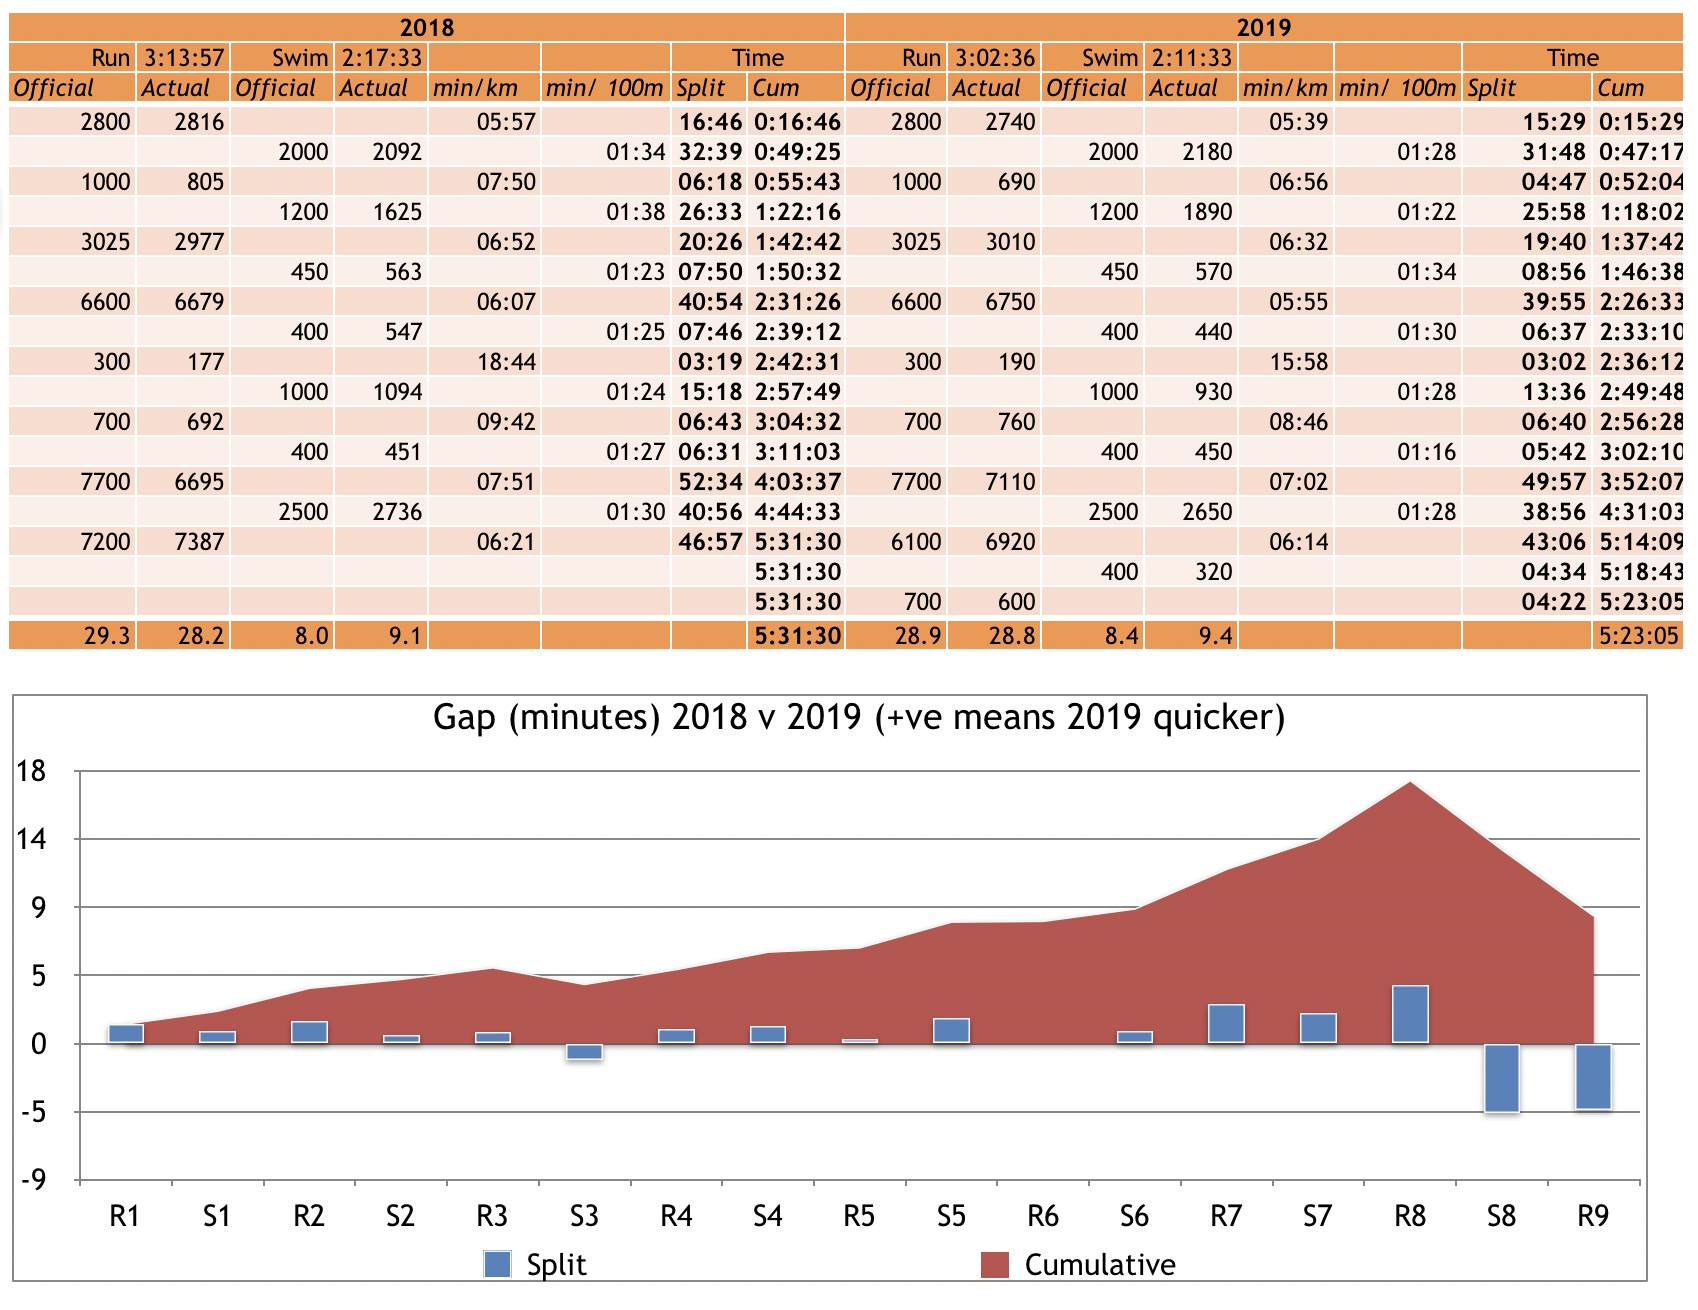The image size is (1698, 1310).
Task: Click the 2019 swim total 2:11:33
Action: click(1191, 58)
